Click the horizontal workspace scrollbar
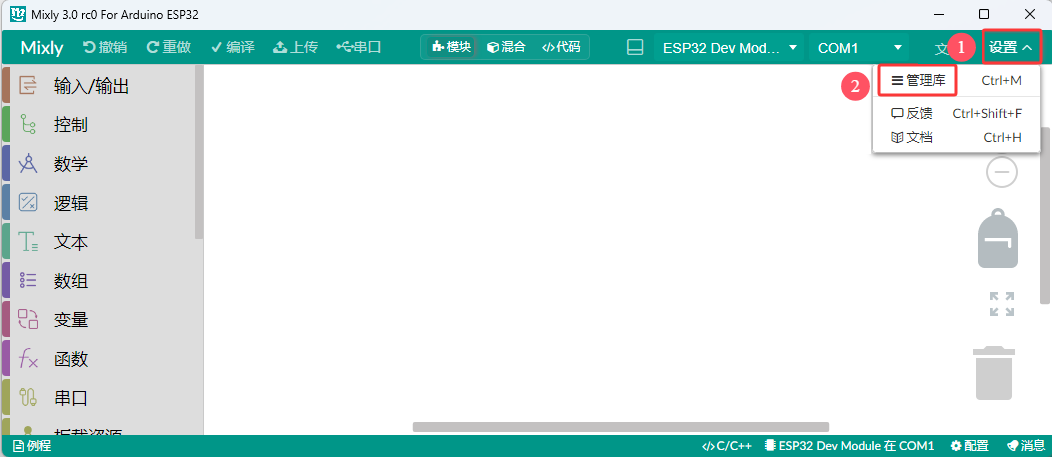 (x=621, y=427)
